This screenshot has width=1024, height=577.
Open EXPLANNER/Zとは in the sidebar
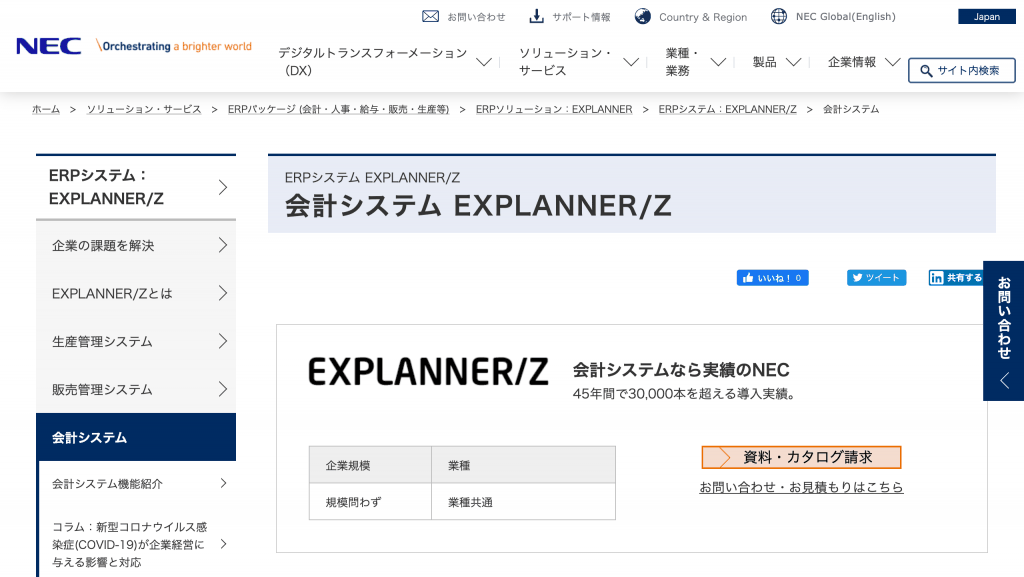(x=136, y=294)
